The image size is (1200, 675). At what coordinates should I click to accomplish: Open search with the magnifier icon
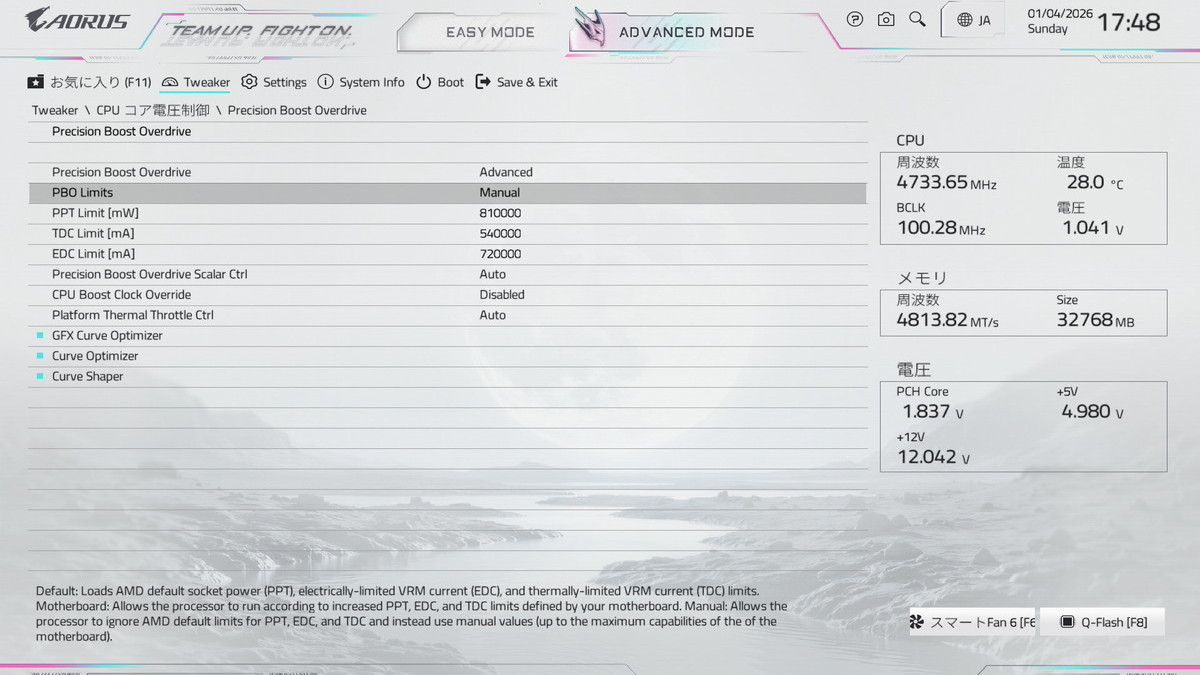(x=917, y=19)
